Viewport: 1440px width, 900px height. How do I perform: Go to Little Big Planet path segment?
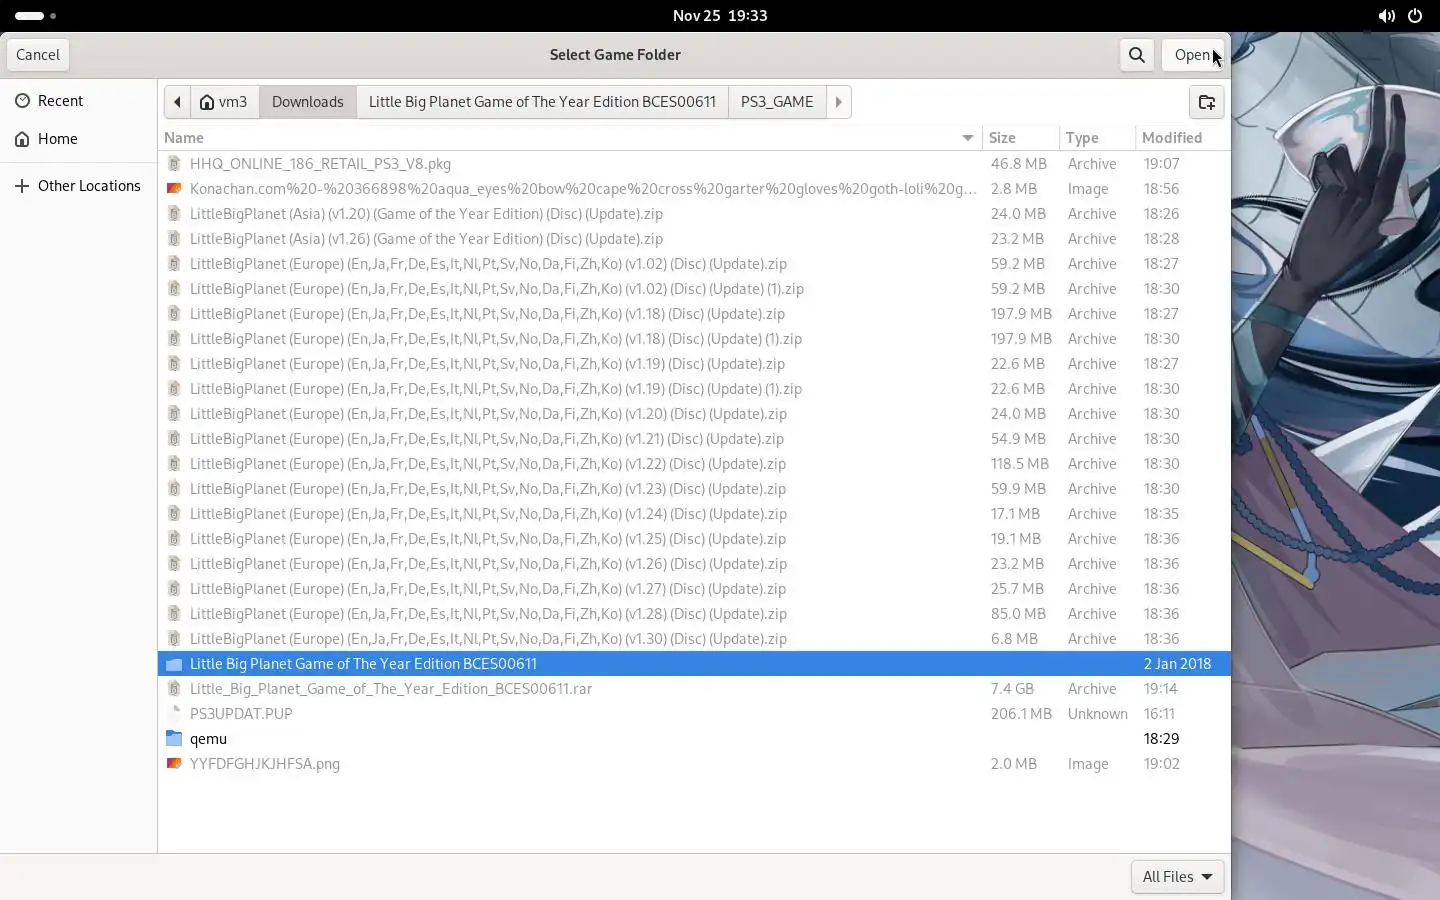(x=542, y=102)
